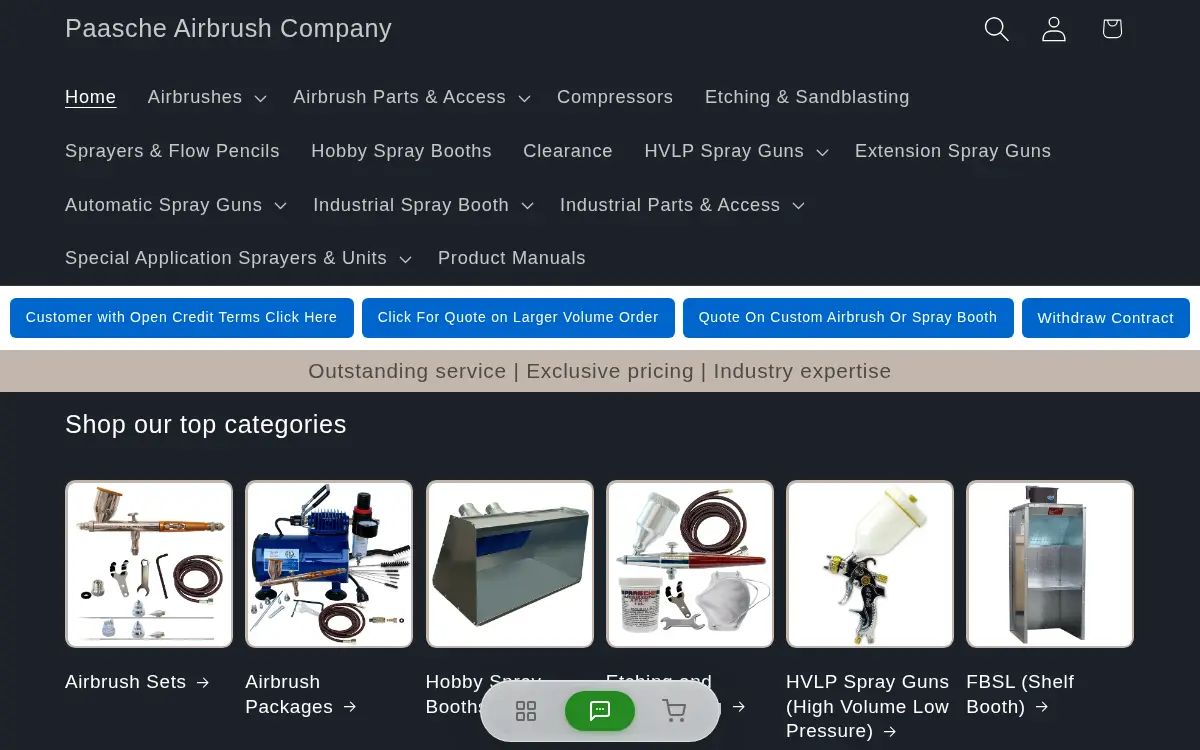The width and height of the screenshot is (1200, 750).
Task: Open the floating grid apps icon
Action: [x=526, y=711]
